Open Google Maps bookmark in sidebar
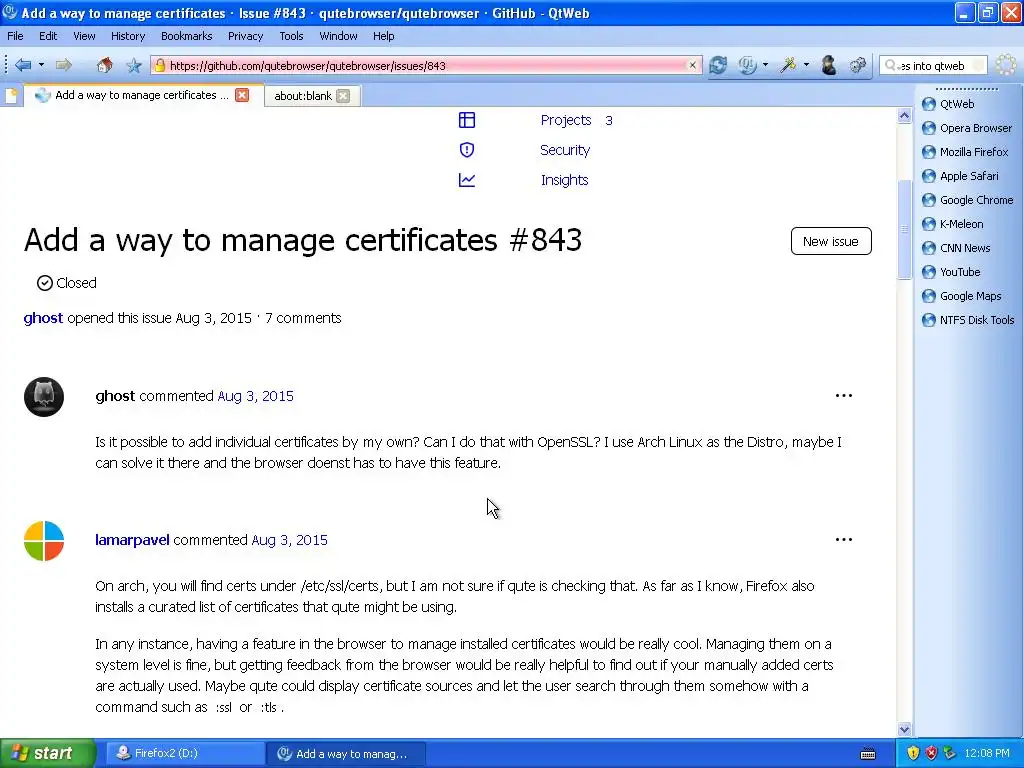This screenshot has height=768, width=1024. pos(961,296)
